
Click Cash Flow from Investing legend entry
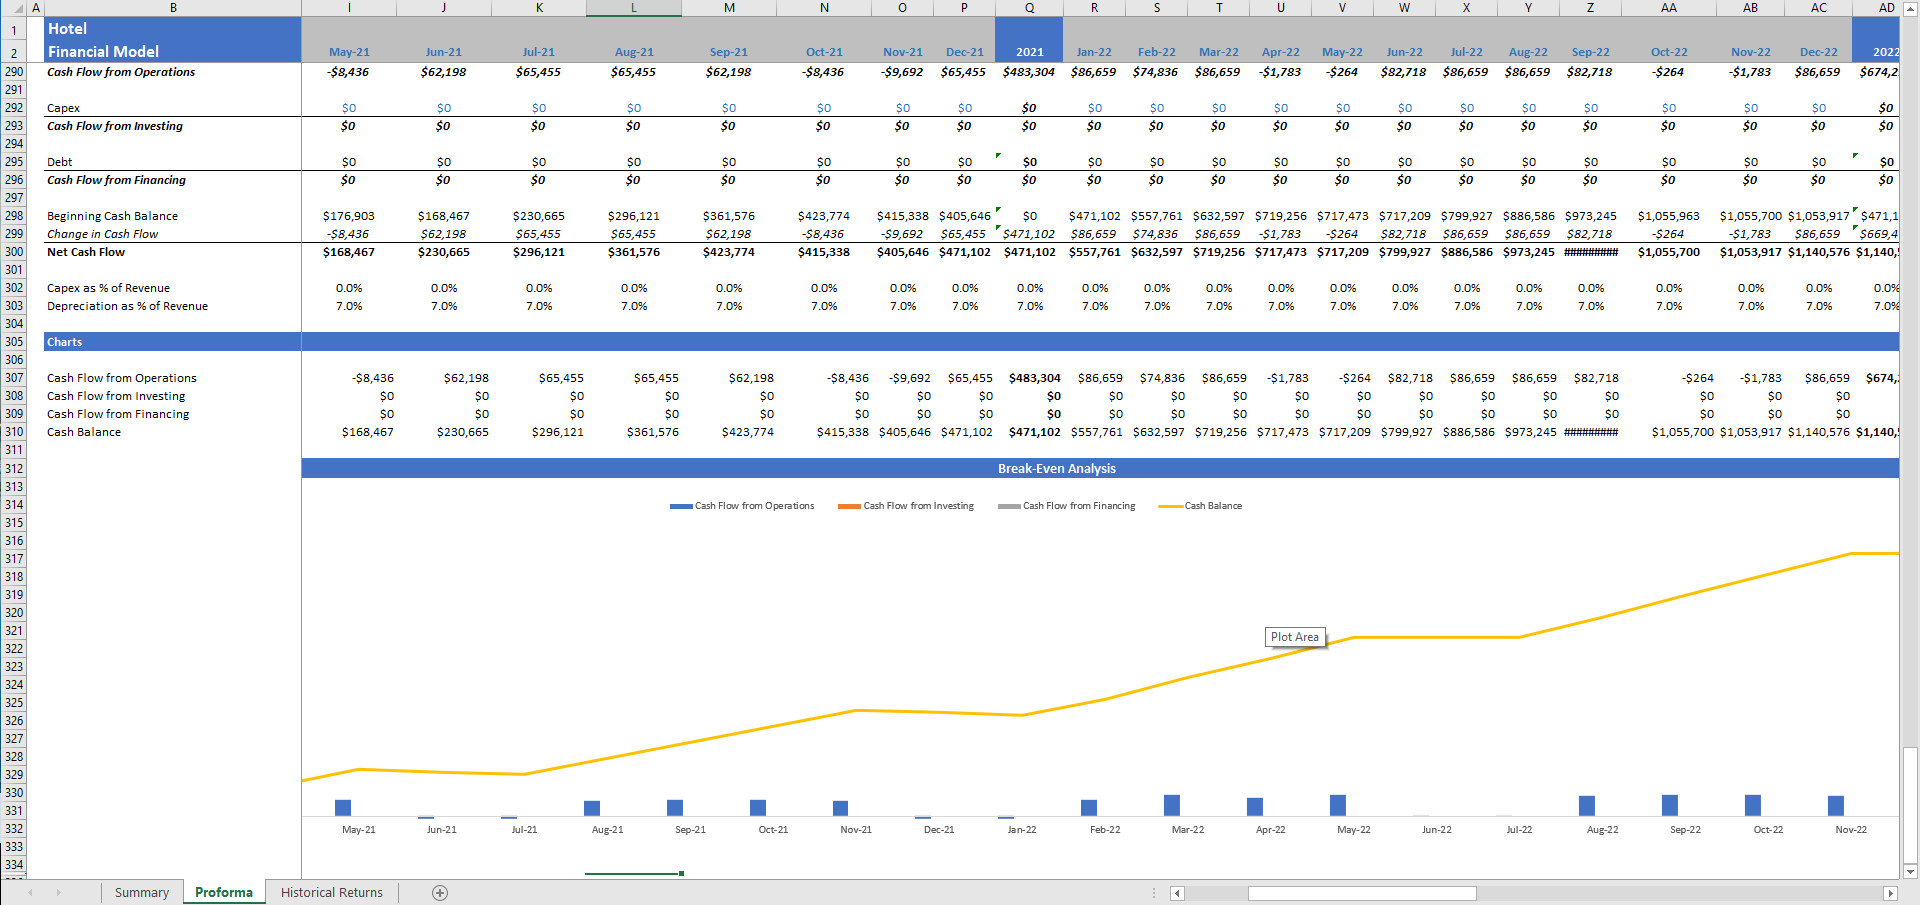[x=906, y=506]
